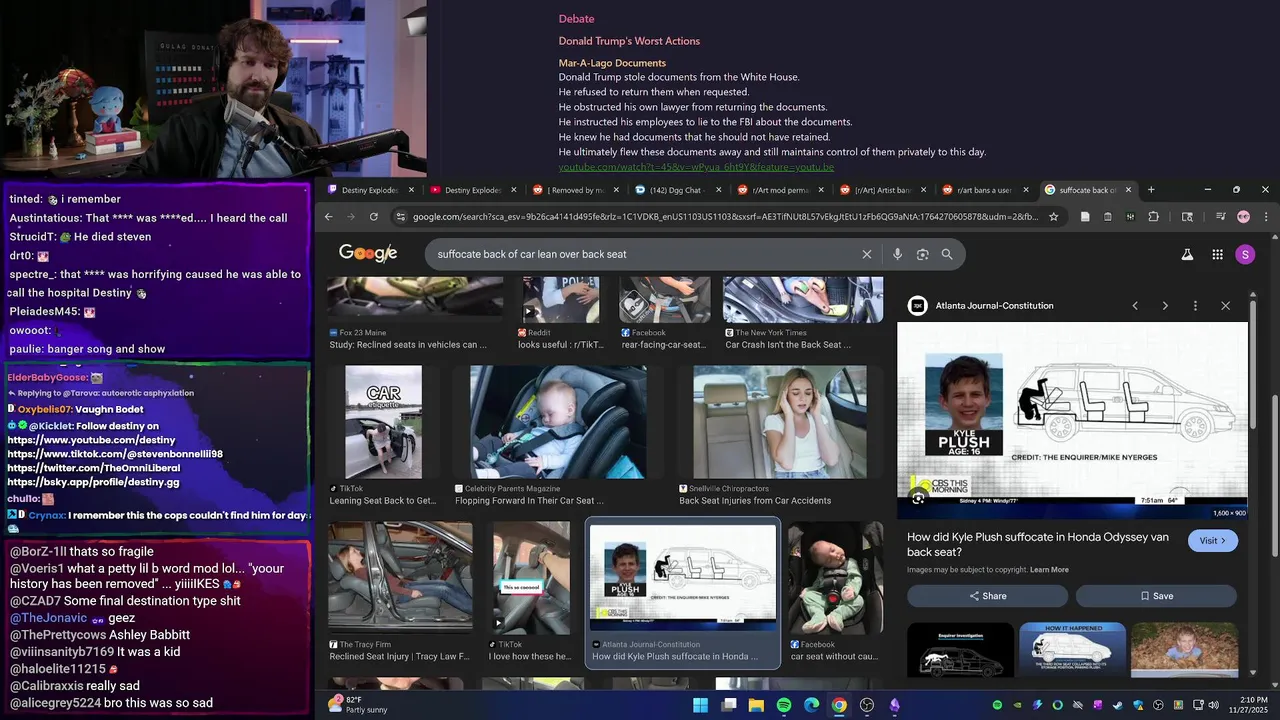Clear the Google search box text
1280x720 pixels.
click(867, 254)
